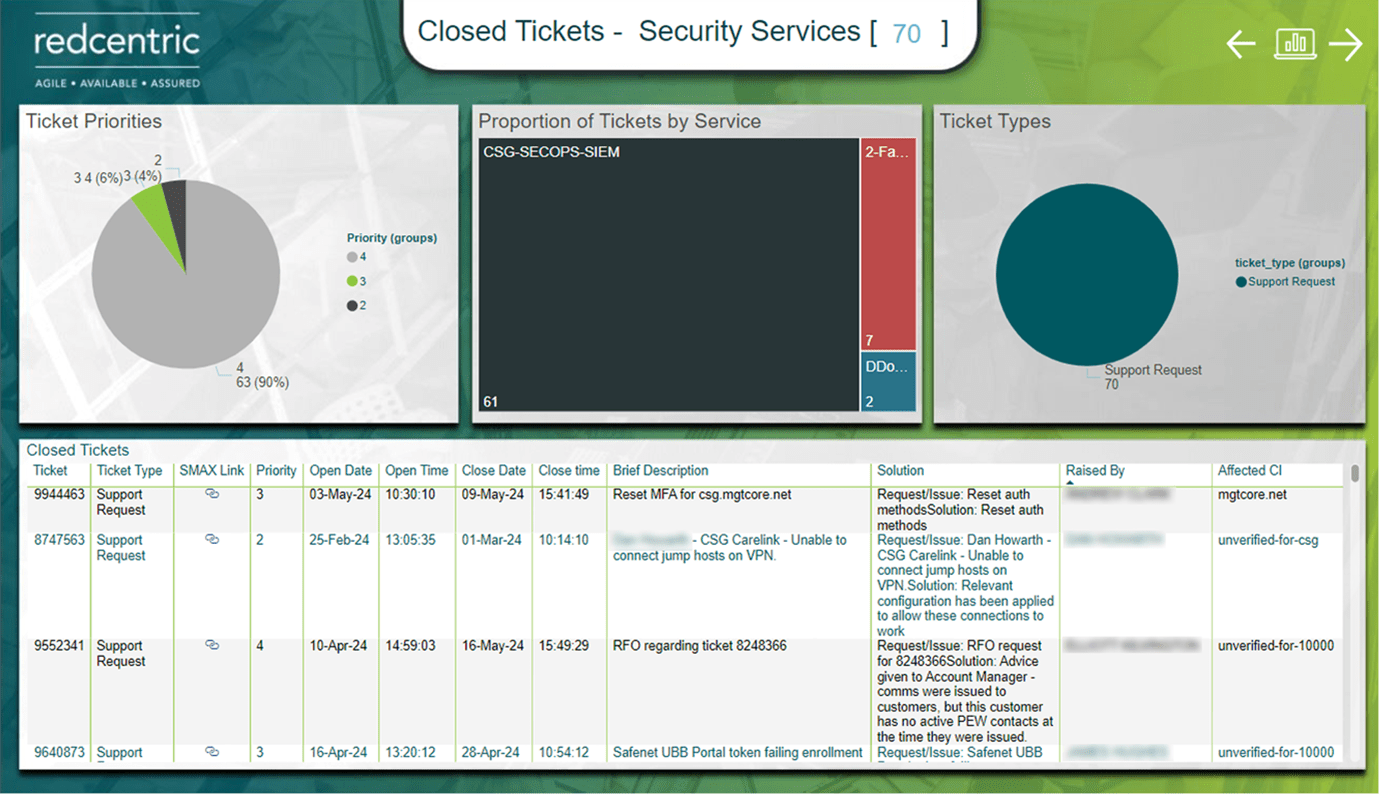Select priority 3 legend marker
Screen dimensions: 1379x794
pyautogui.click(x=352, y=281)
